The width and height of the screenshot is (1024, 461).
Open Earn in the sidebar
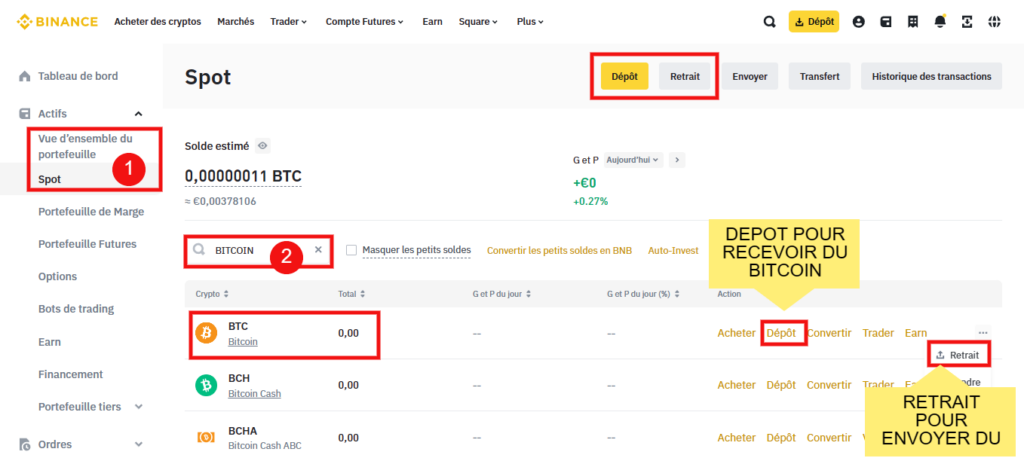[50, 342]
